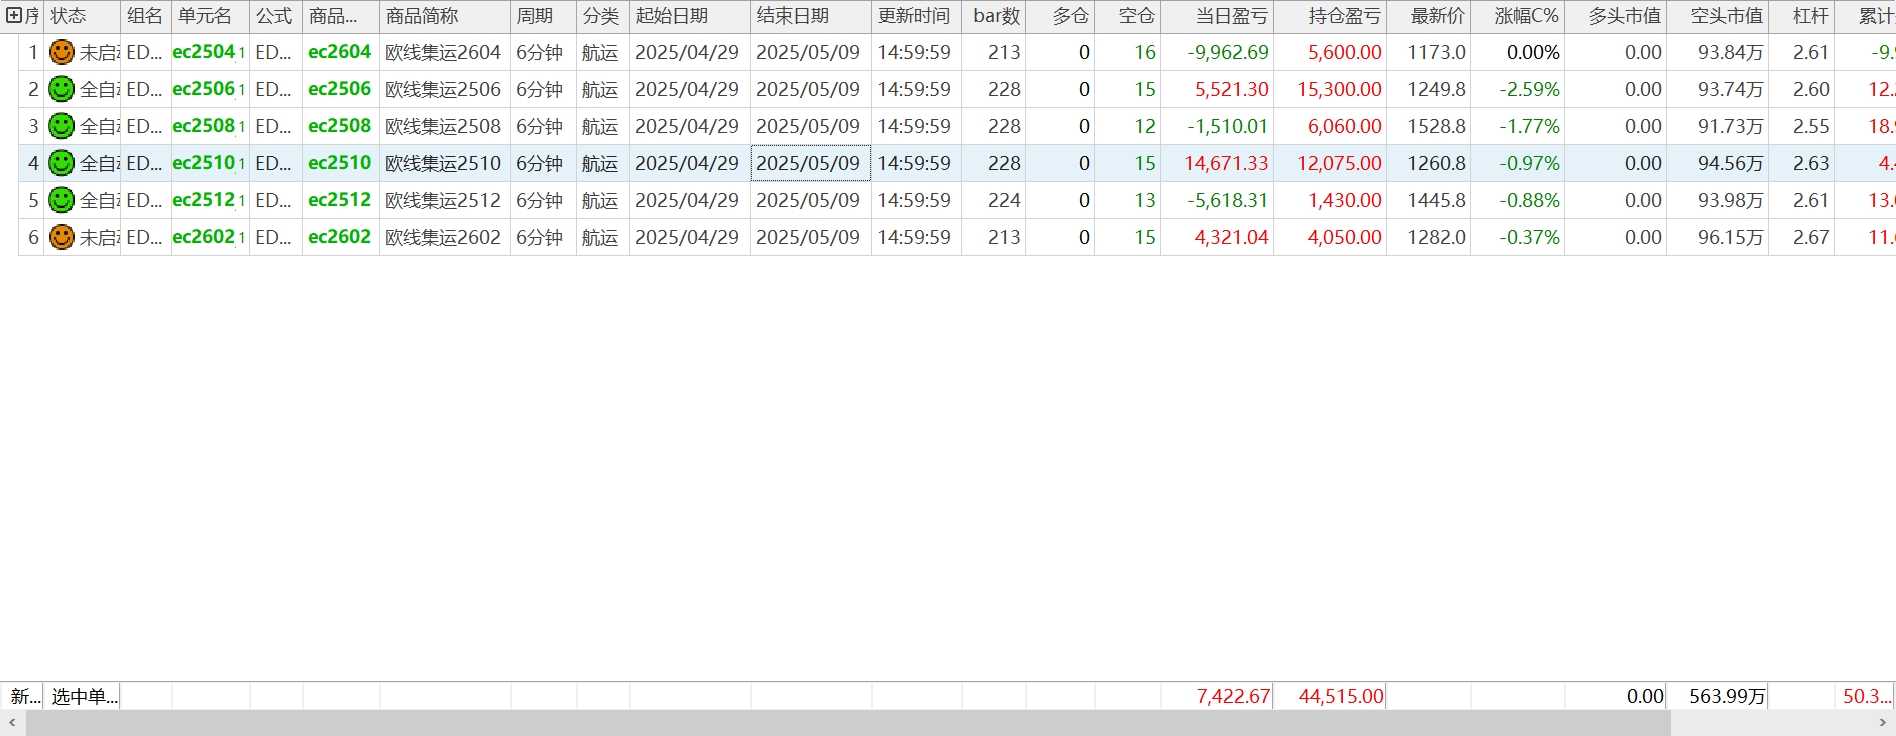Click the green smiley status icon for ec2506
This screenshot has width=1896, height=736.
coord(62,89)
